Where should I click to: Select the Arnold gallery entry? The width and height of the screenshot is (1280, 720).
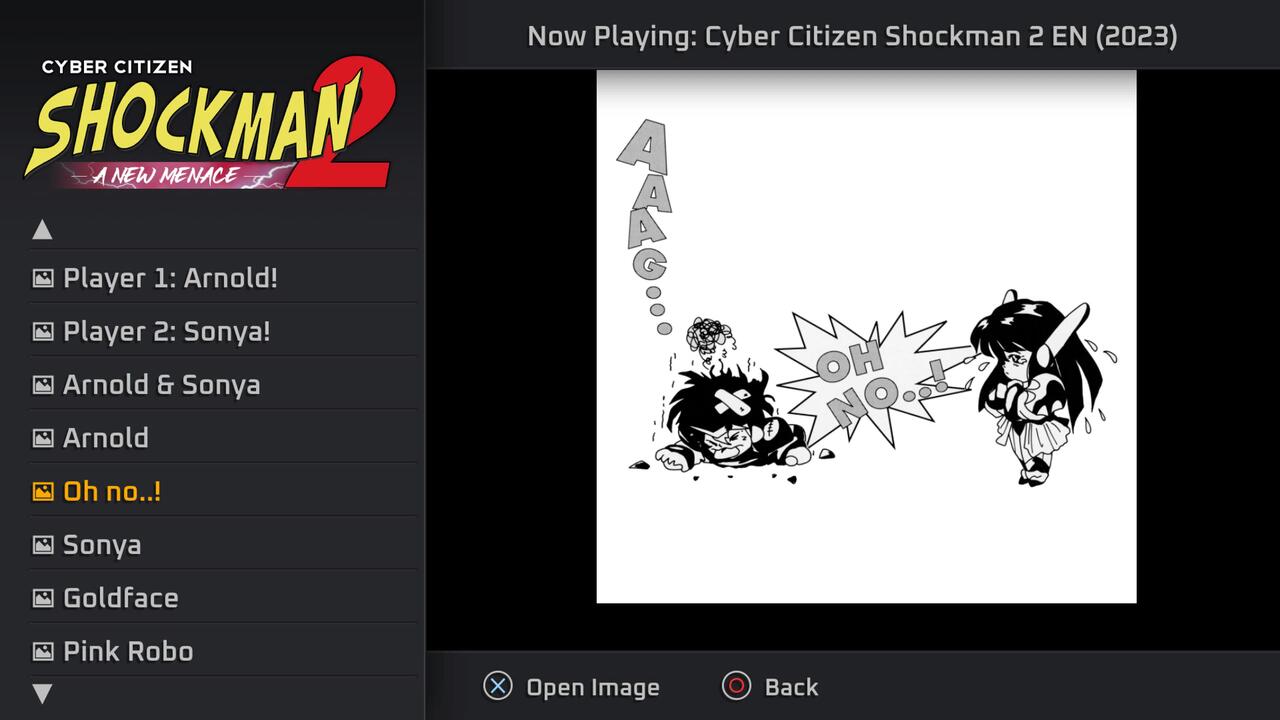pos(223,438)
